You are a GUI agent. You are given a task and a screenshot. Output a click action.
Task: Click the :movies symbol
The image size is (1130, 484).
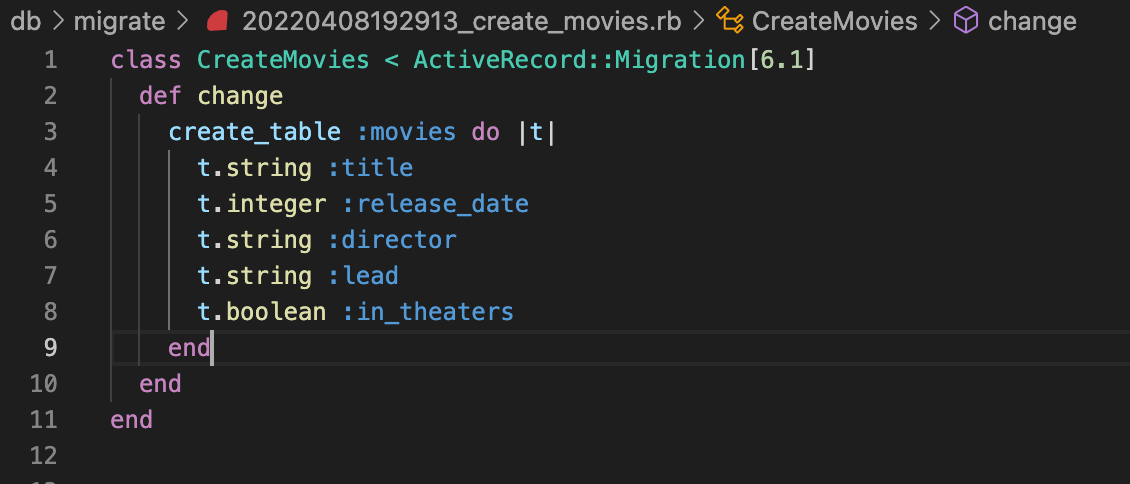[406, 132]
